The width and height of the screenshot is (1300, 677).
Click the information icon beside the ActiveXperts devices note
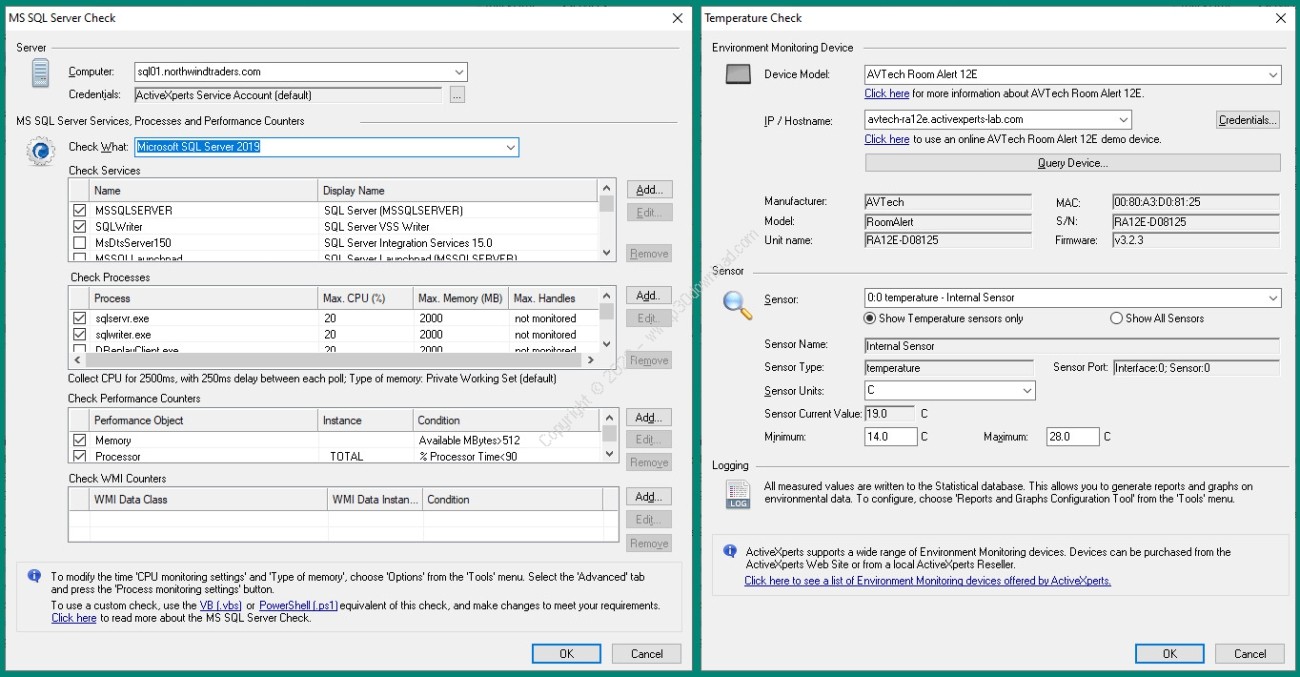tap(731, 551)
